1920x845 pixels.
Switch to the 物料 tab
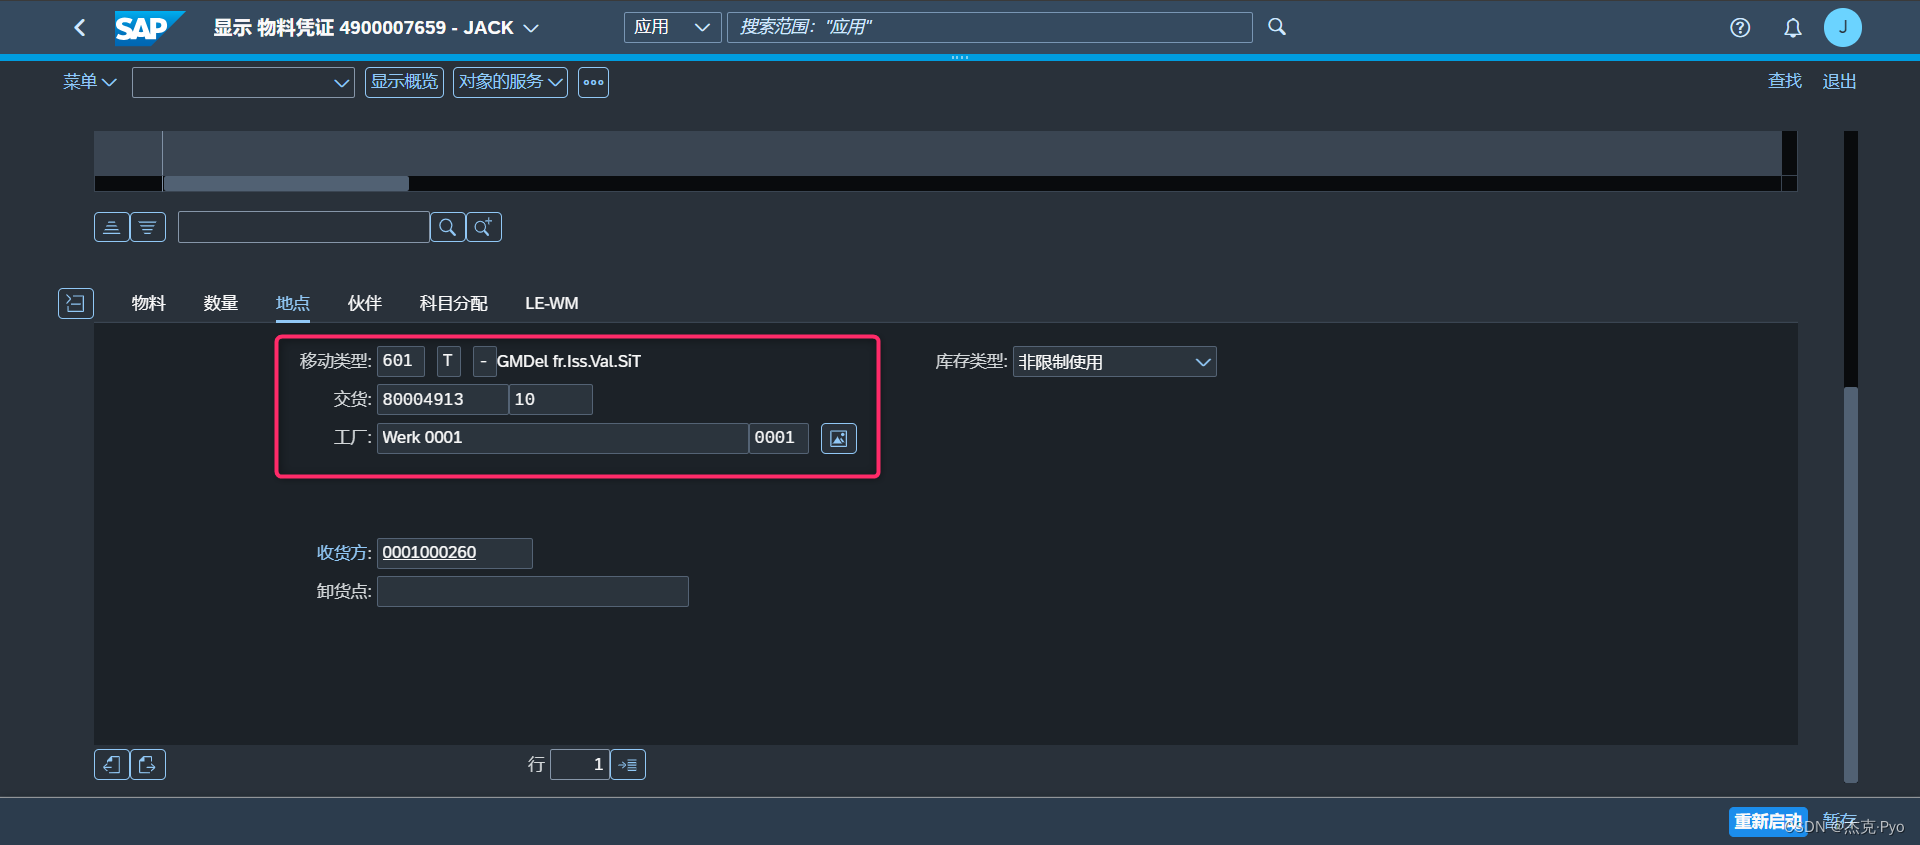(148, 303)
